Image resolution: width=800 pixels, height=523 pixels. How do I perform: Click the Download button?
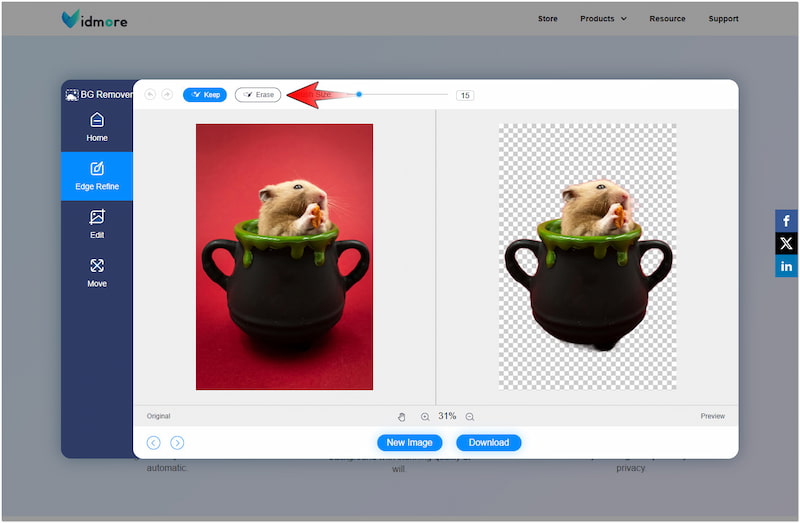[x=489, y=442]
